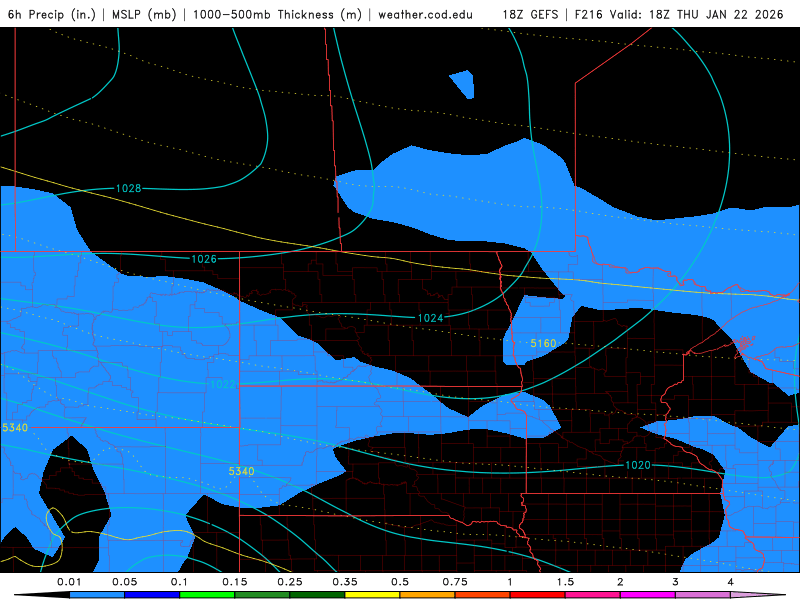Select the bright green 0.1–0.15 legend swatch

(x=207, y=595)
